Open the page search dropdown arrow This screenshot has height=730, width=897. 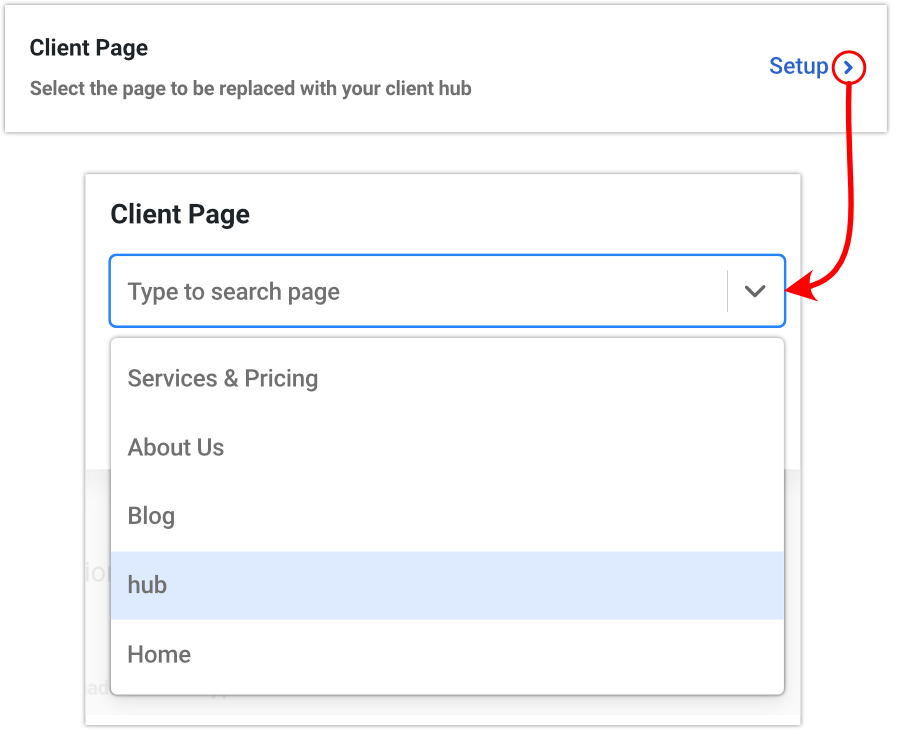click(755, 291)
